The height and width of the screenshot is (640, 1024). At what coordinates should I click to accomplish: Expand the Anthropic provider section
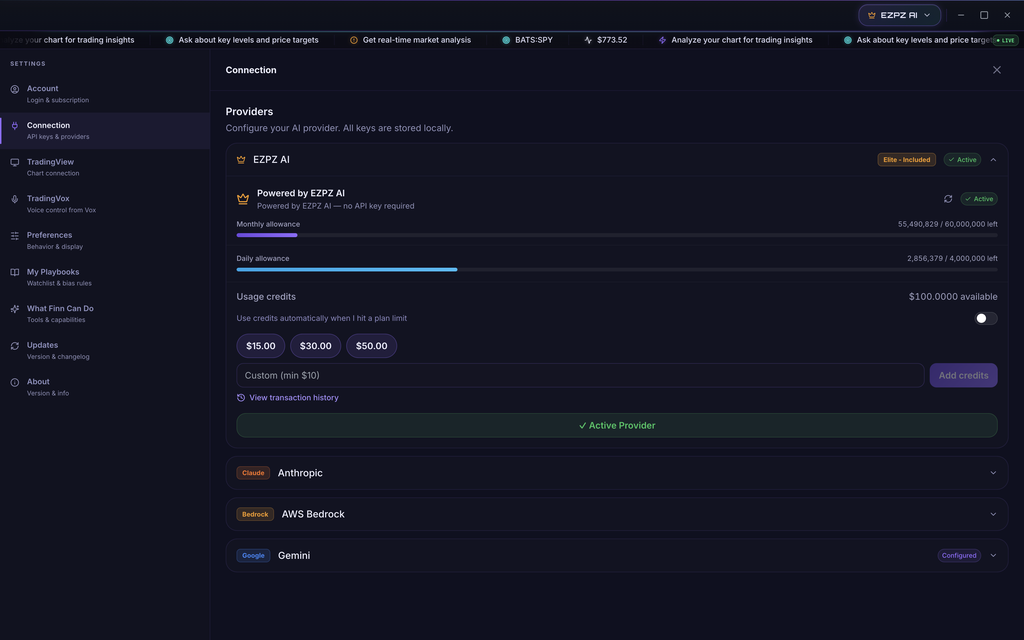click(x=993, y=473)
